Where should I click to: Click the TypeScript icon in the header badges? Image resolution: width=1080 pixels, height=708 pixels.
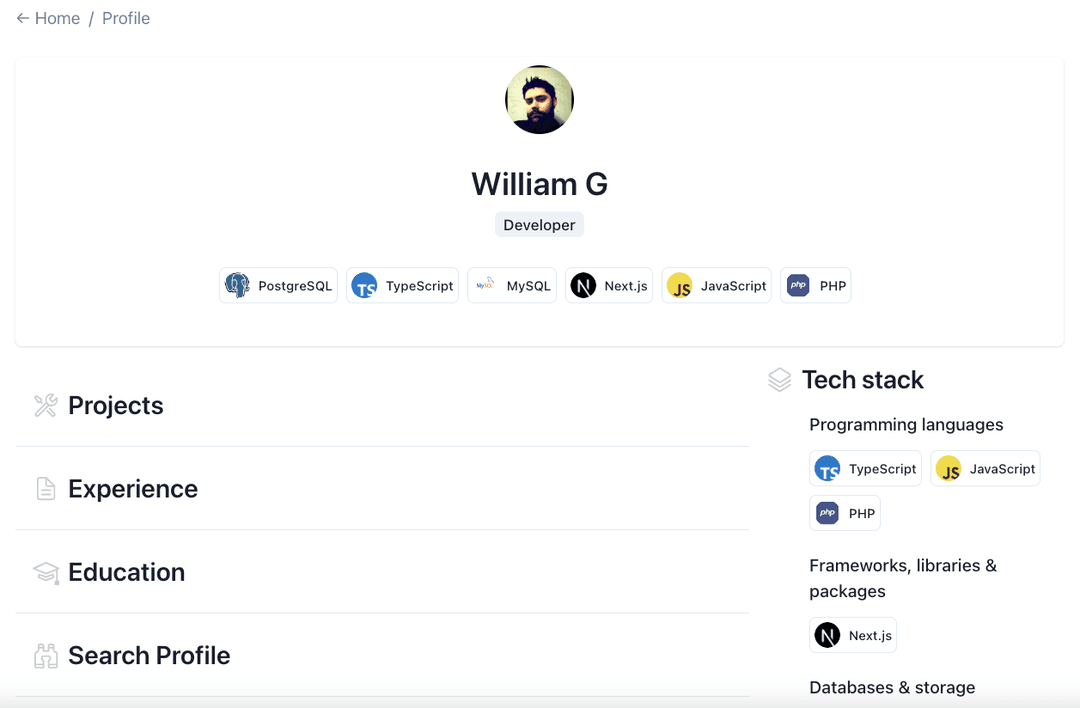coord(364,285)
